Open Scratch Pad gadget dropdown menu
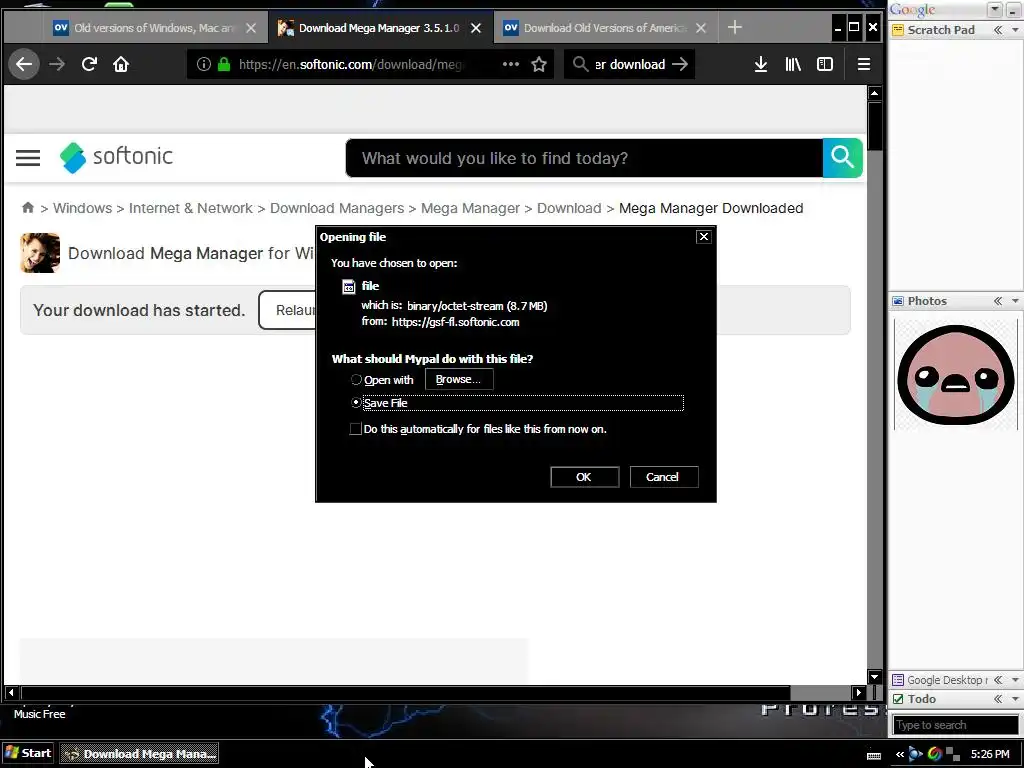This screenshot has height=768, width=1024. click(1015, 30)
